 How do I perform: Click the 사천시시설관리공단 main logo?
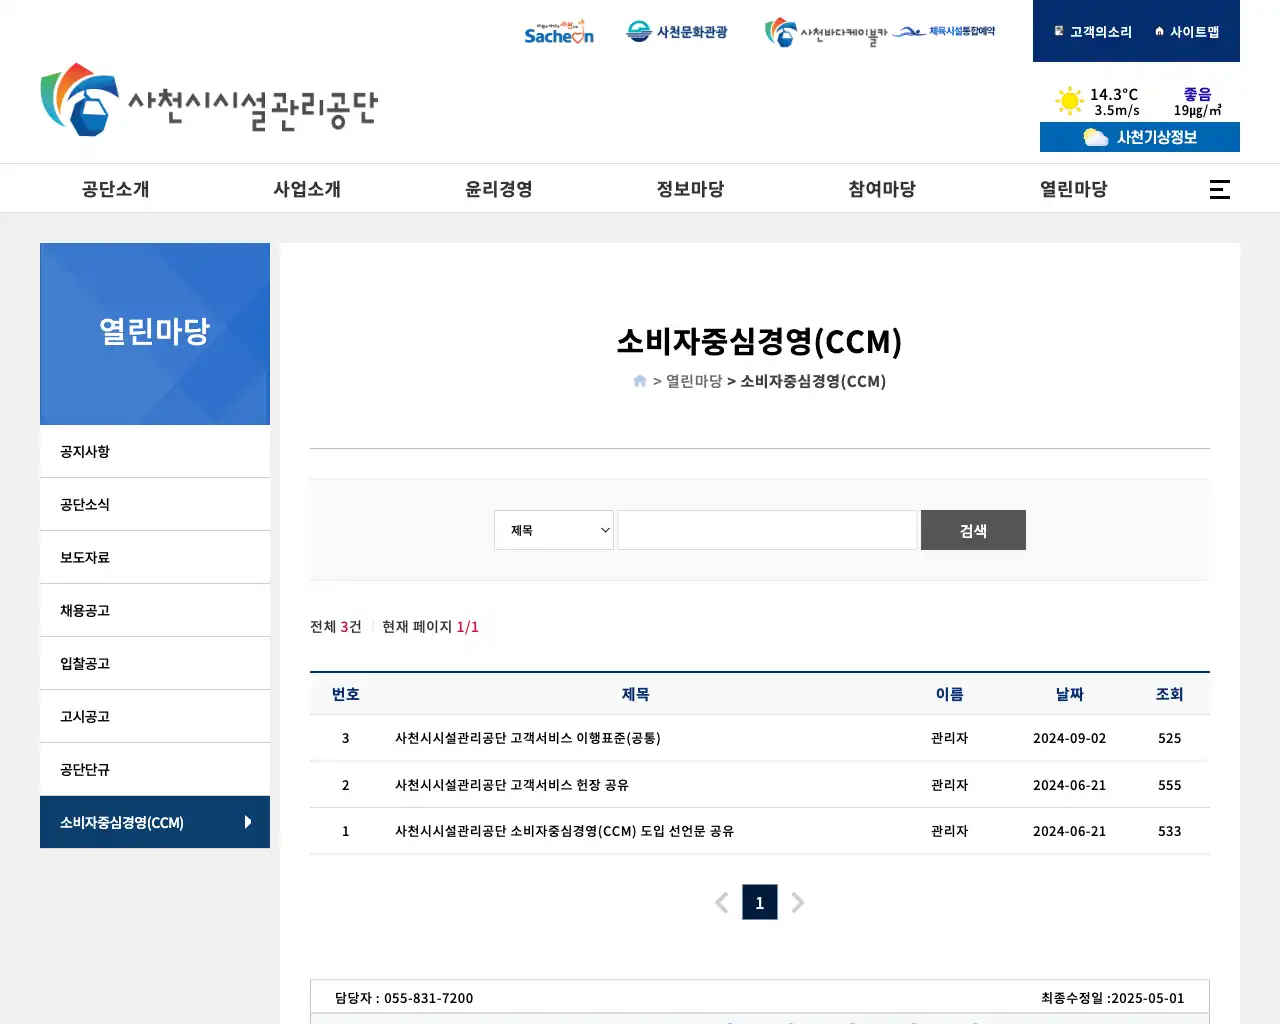(209, 100)
